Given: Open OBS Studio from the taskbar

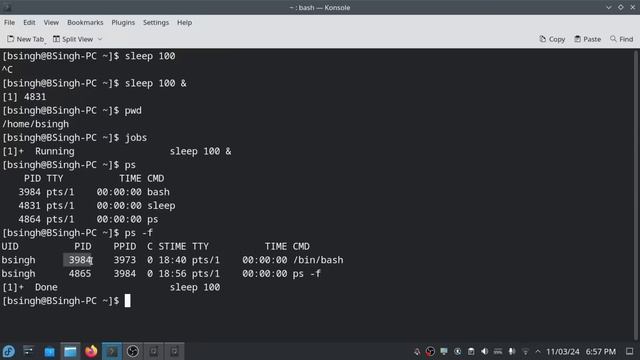Looking at the screenshot, I should [133, 351].
